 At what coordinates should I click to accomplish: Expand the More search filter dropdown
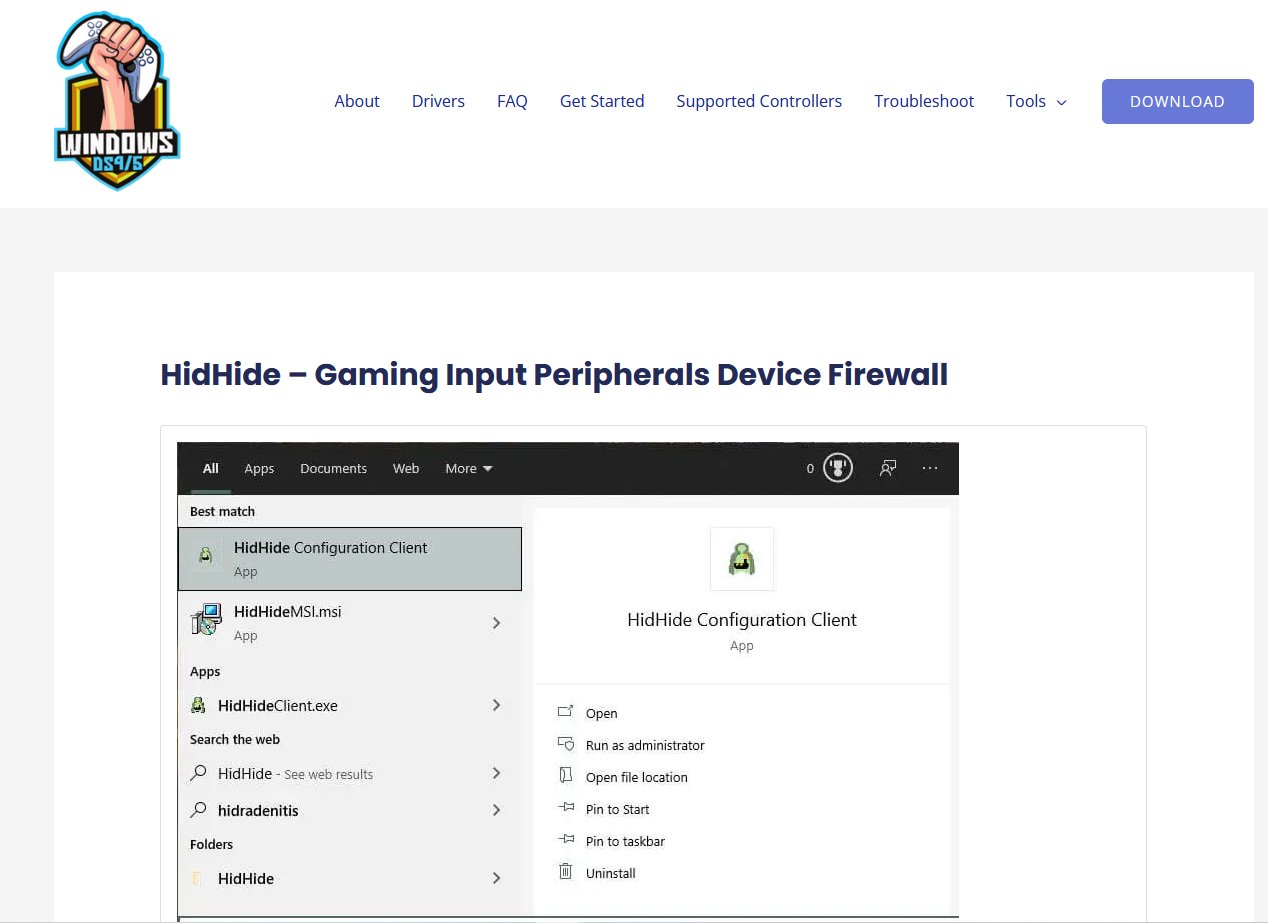(x=469, y=468)
